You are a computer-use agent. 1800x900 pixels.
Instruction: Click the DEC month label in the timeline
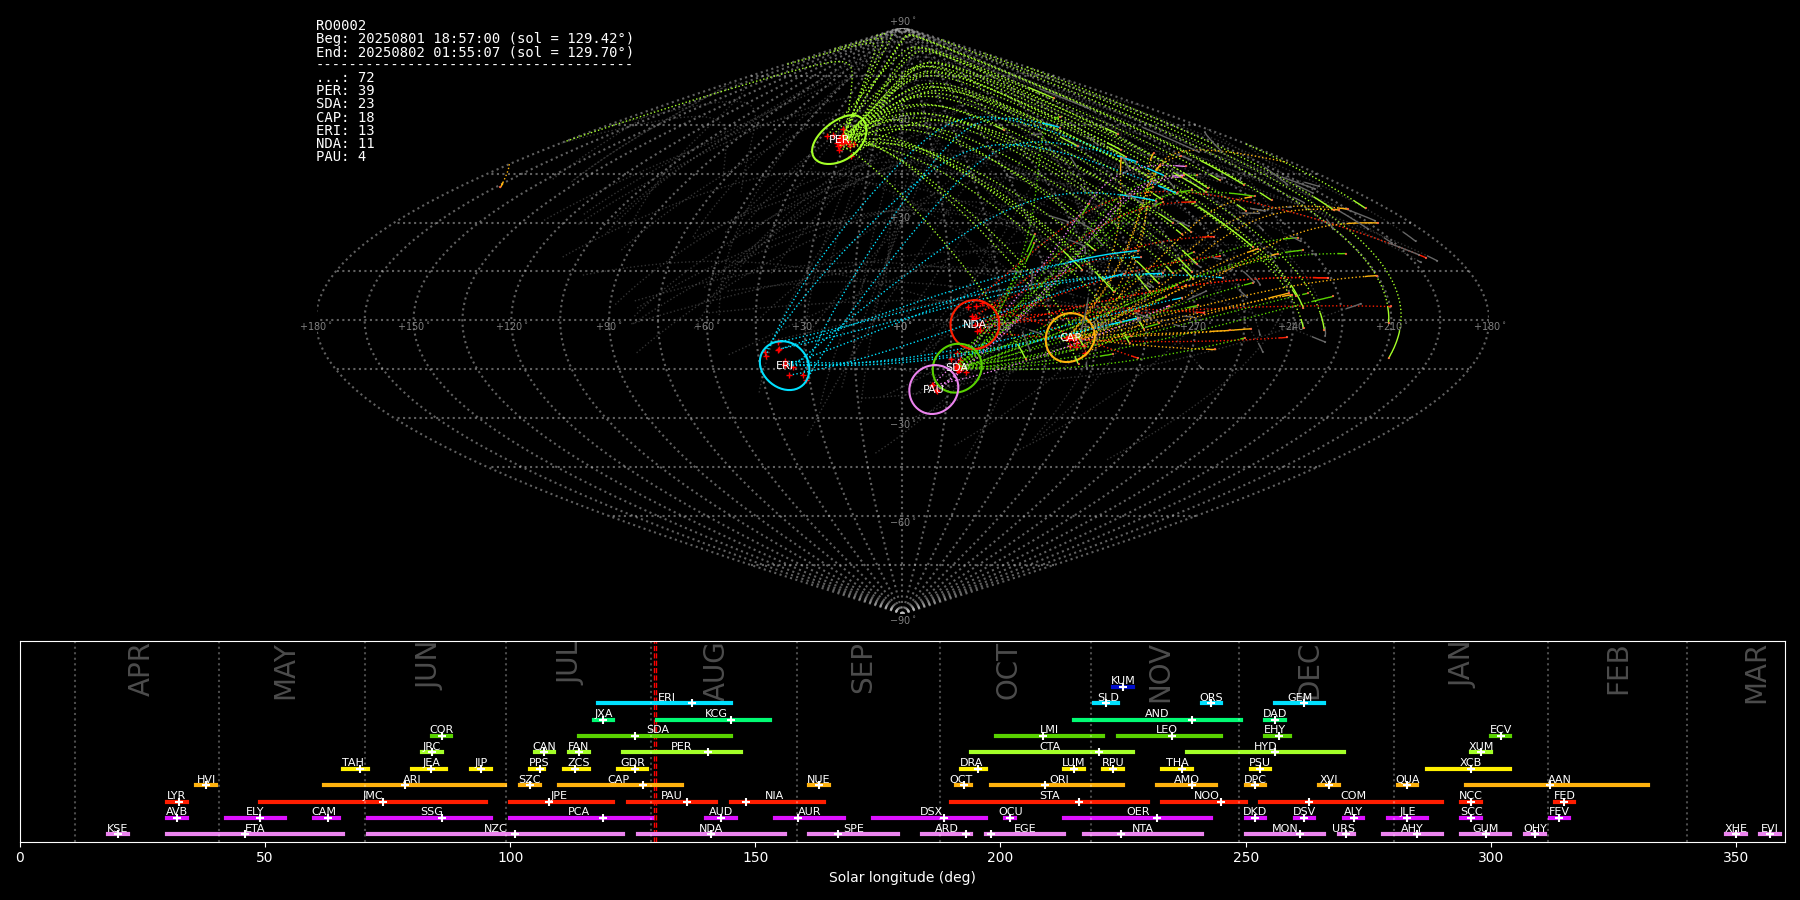coord(1309,672)
